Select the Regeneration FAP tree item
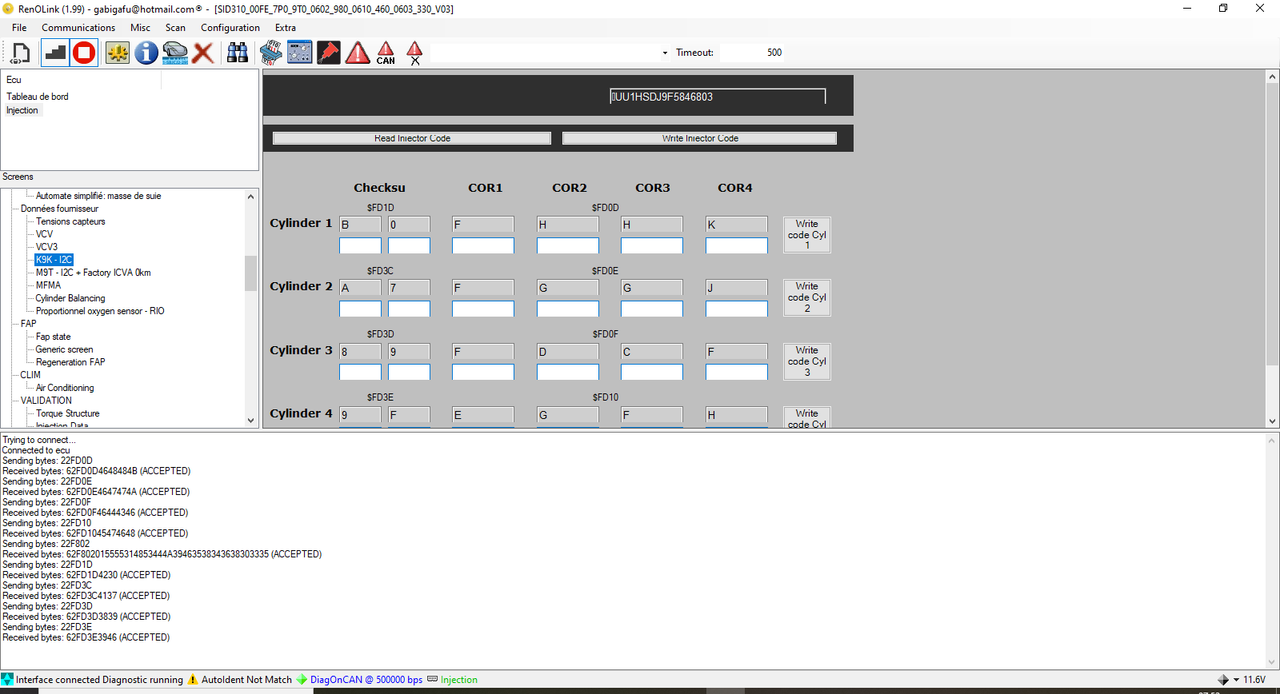This screenshot has width=1280, height=694. 70,362
